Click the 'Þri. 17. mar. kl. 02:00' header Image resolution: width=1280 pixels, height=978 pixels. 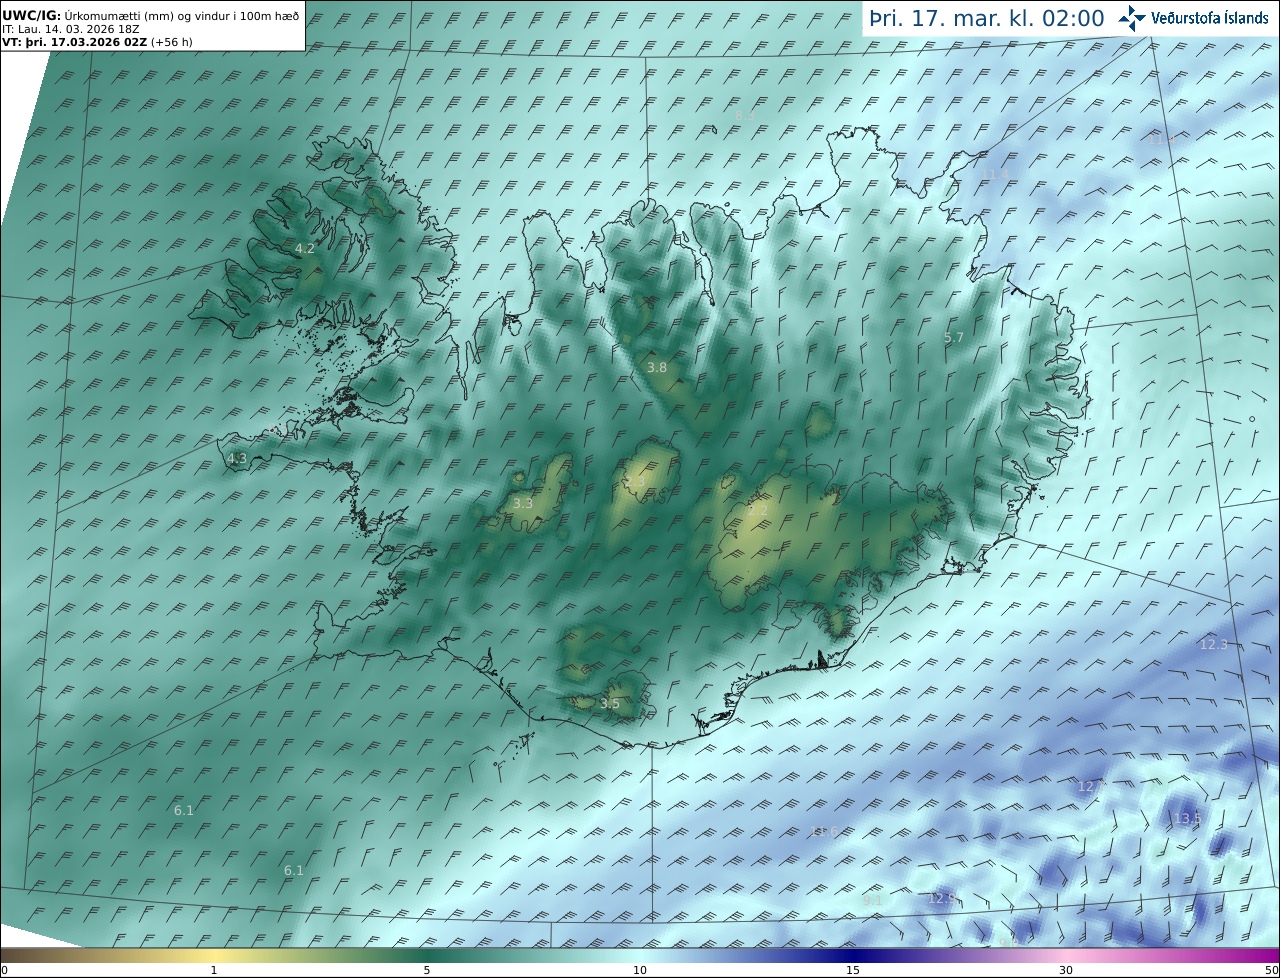click(987, 18)
